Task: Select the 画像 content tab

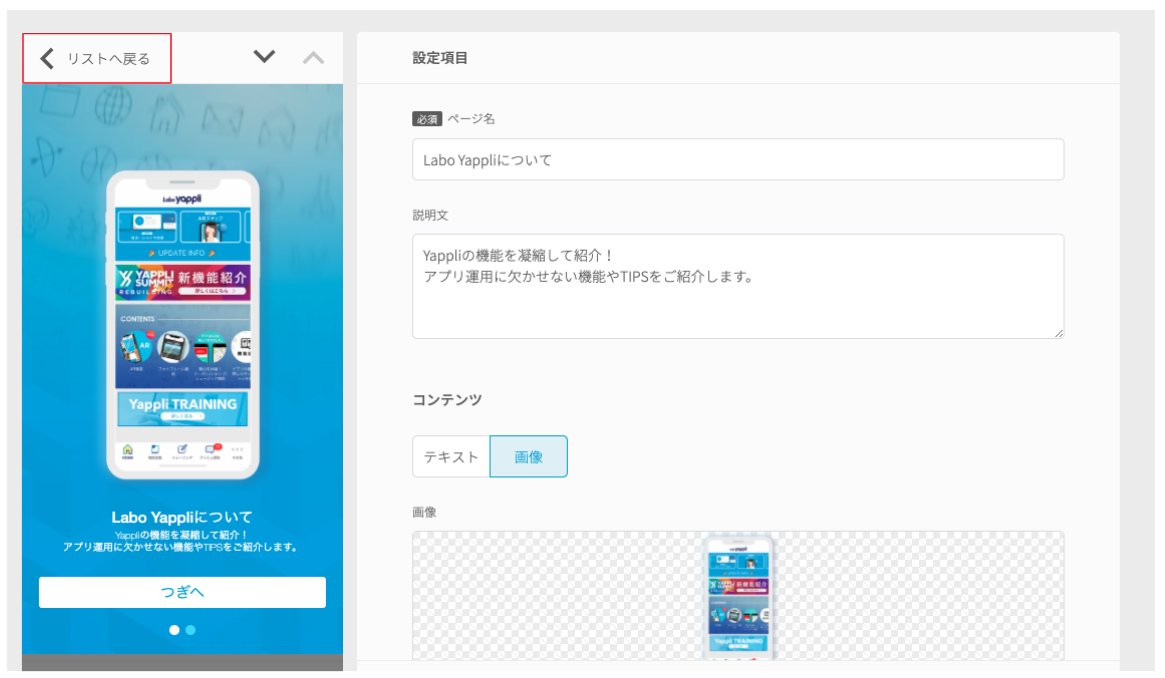Action: click(x=528, y=457)
